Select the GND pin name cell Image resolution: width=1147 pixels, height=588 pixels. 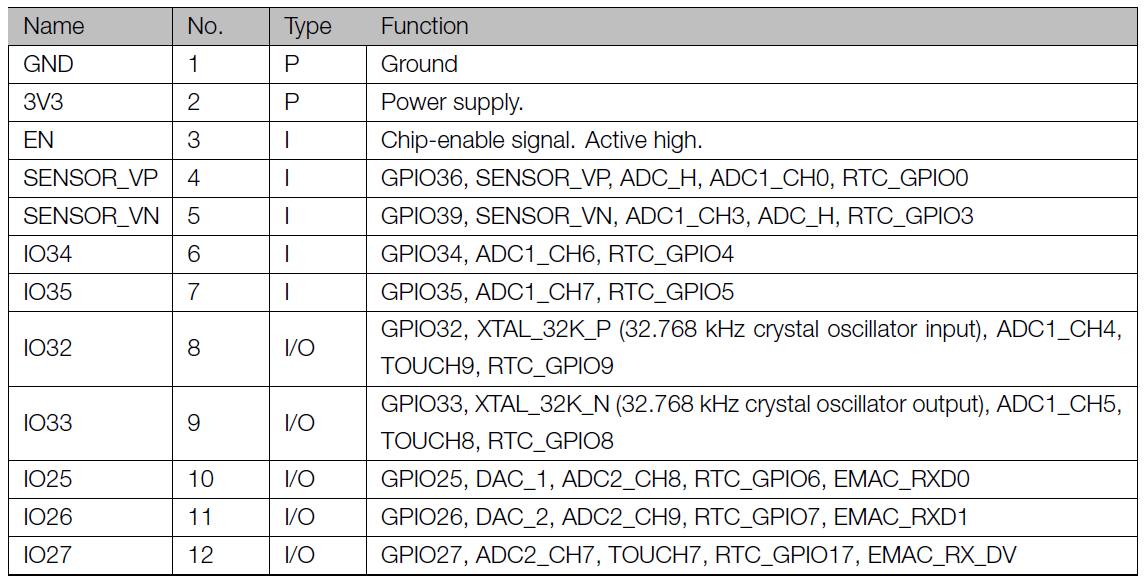[x=48, y=64]
